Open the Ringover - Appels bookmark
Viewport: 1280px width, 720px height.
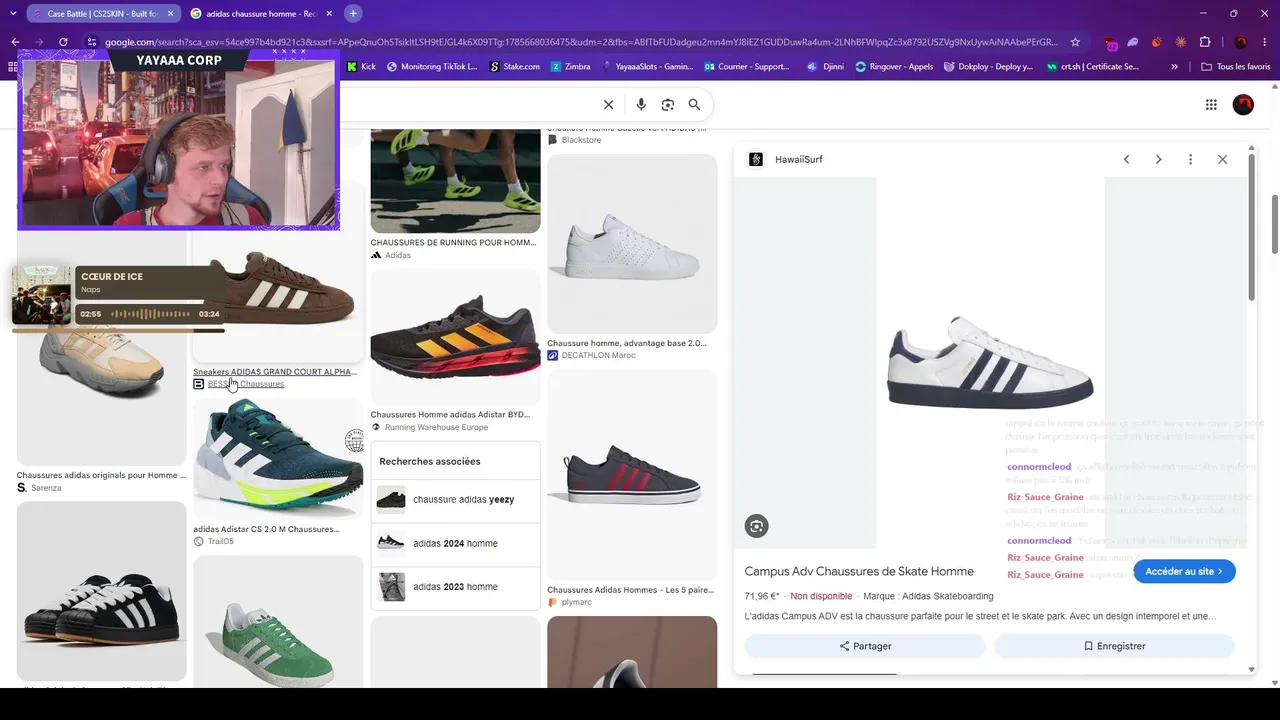[x=894, y=67]
